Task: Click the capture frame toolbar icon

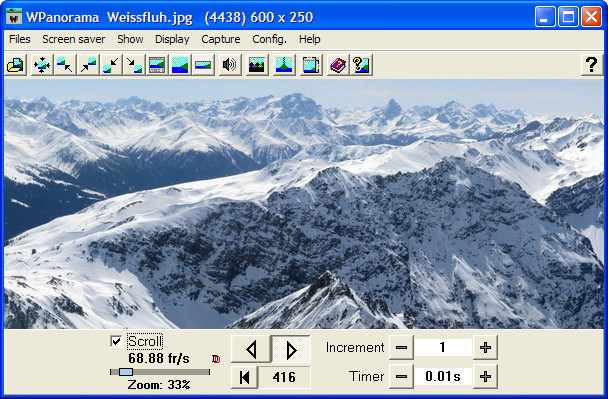Action: 311,65
